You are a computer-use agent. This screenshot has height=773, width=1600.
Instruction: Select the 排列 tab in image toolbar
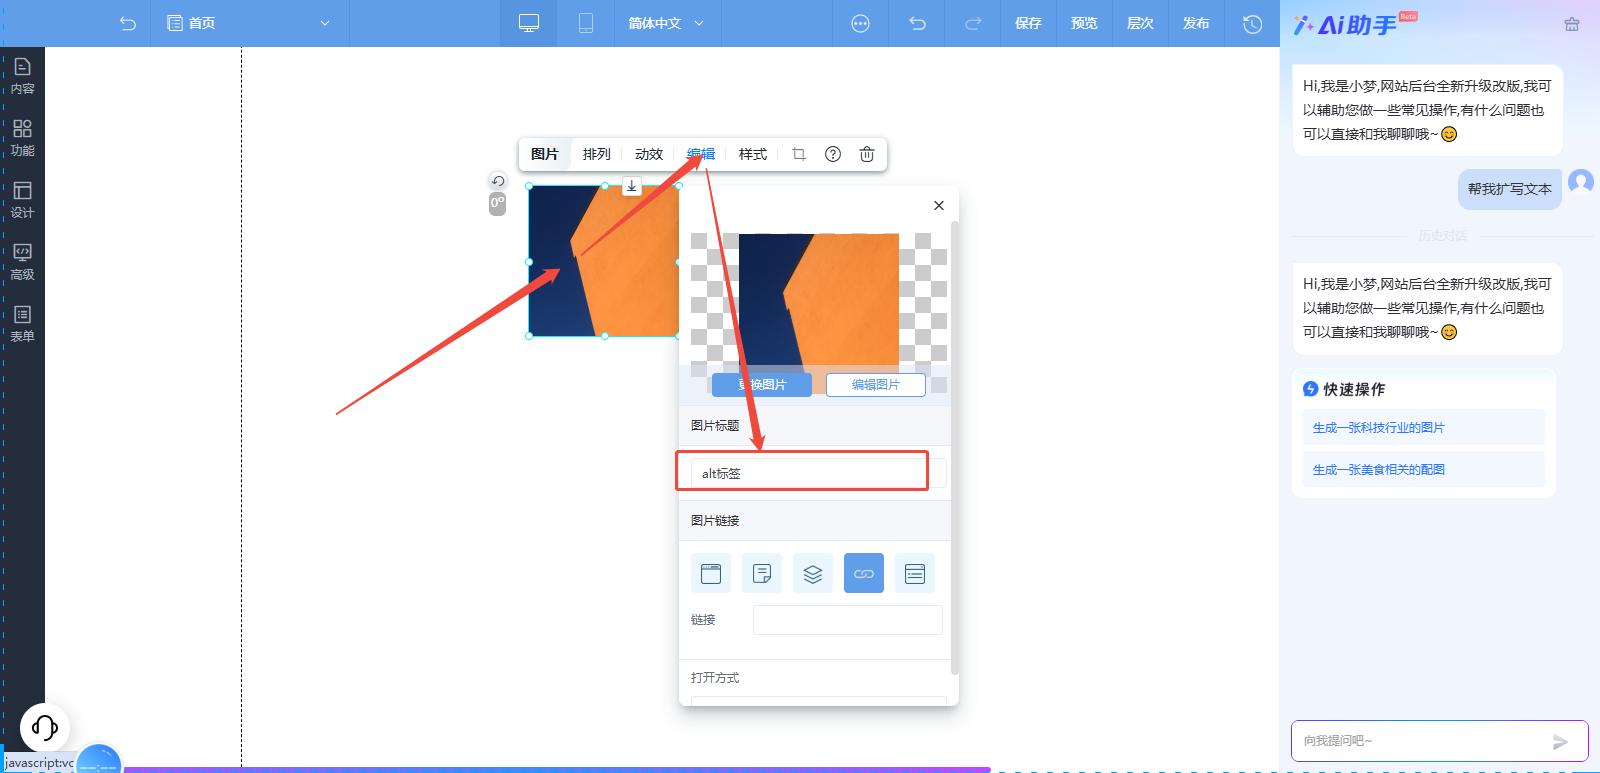pyautogui.click(x=597, y=154)
